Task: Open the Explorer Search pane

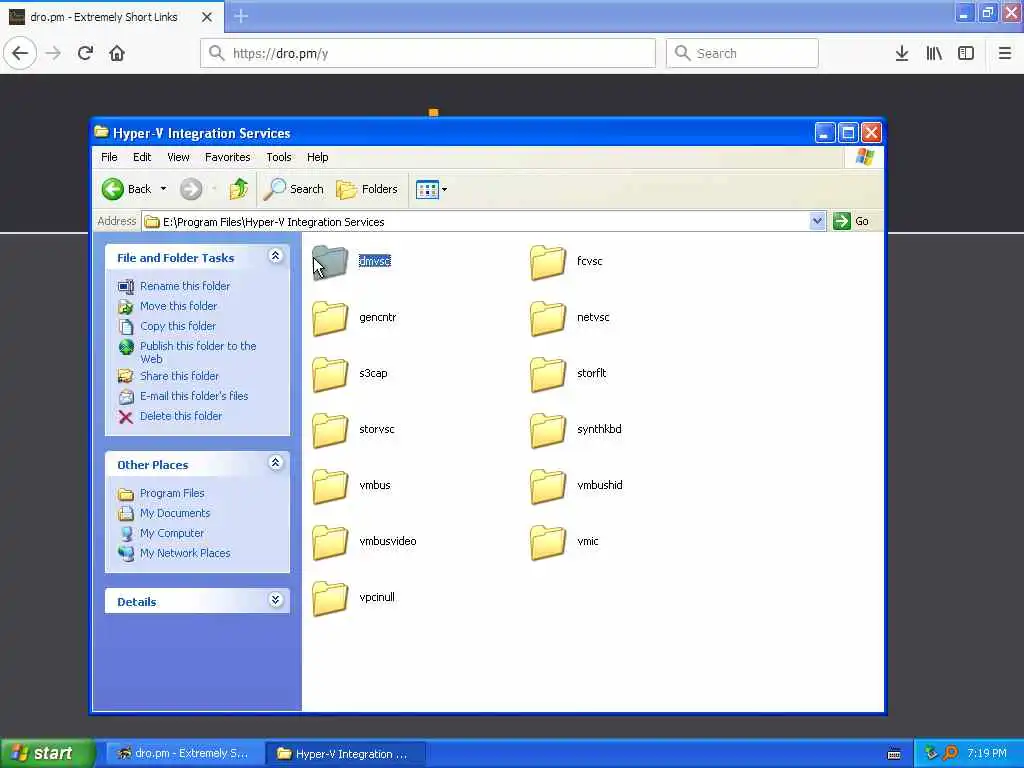Action: pos(294,189)
